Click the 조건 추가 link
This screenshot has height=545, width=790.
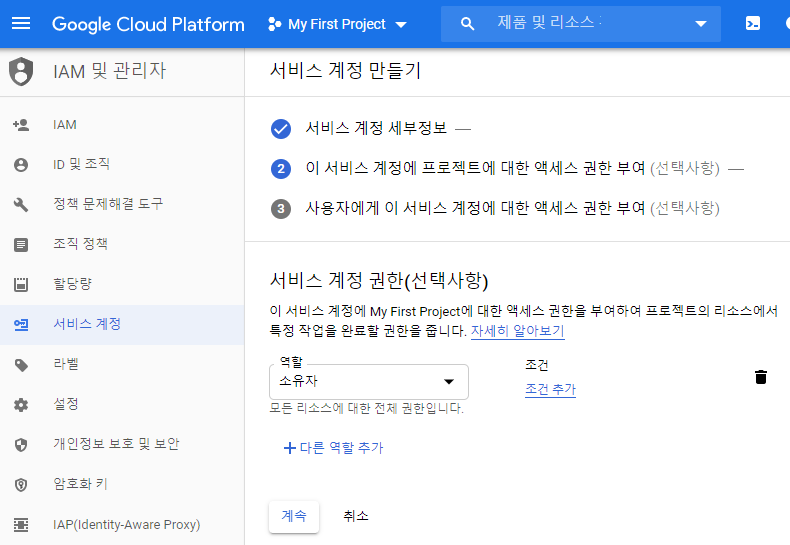[550, 389]
